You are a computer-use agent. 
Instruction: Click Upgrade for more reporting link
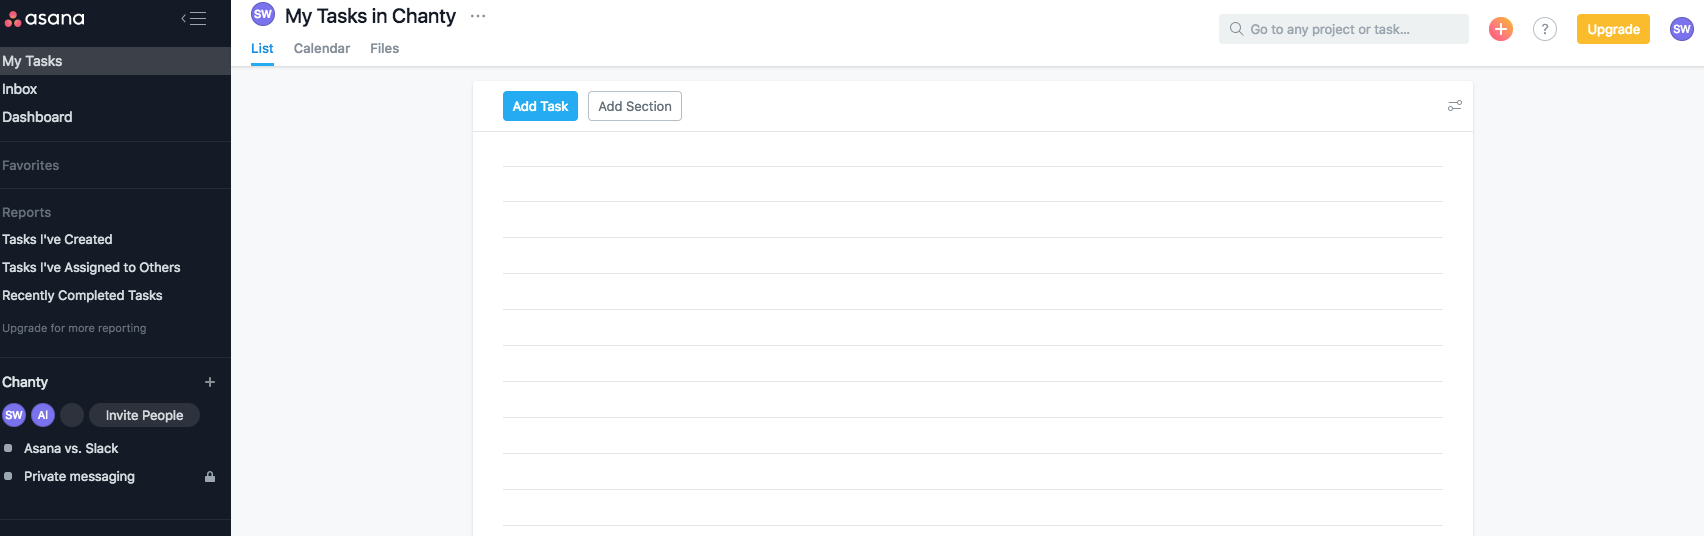(x=74, y=328)
